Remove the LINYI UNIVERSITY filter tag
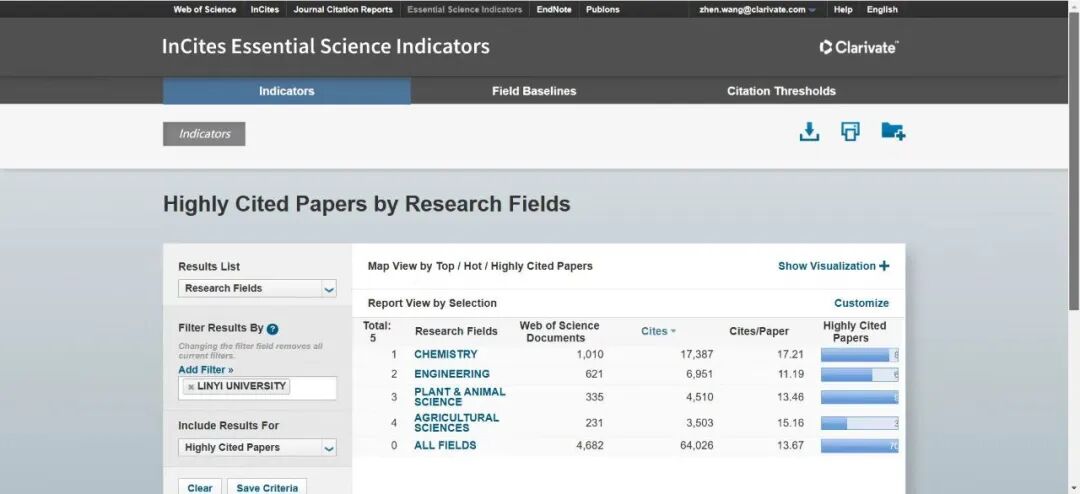The height and width of the screenshot is (494, 1080). 191,387
